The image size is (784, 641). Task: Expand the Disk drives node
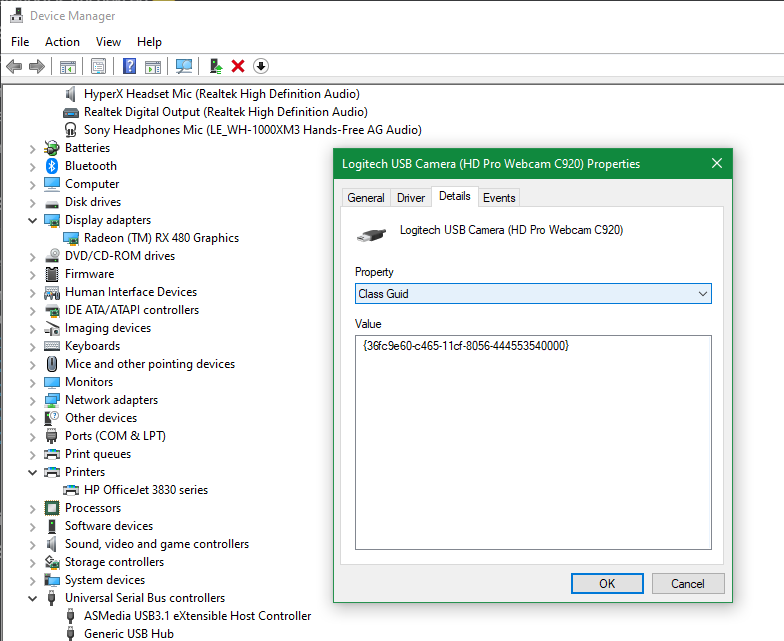pos(32,202)
